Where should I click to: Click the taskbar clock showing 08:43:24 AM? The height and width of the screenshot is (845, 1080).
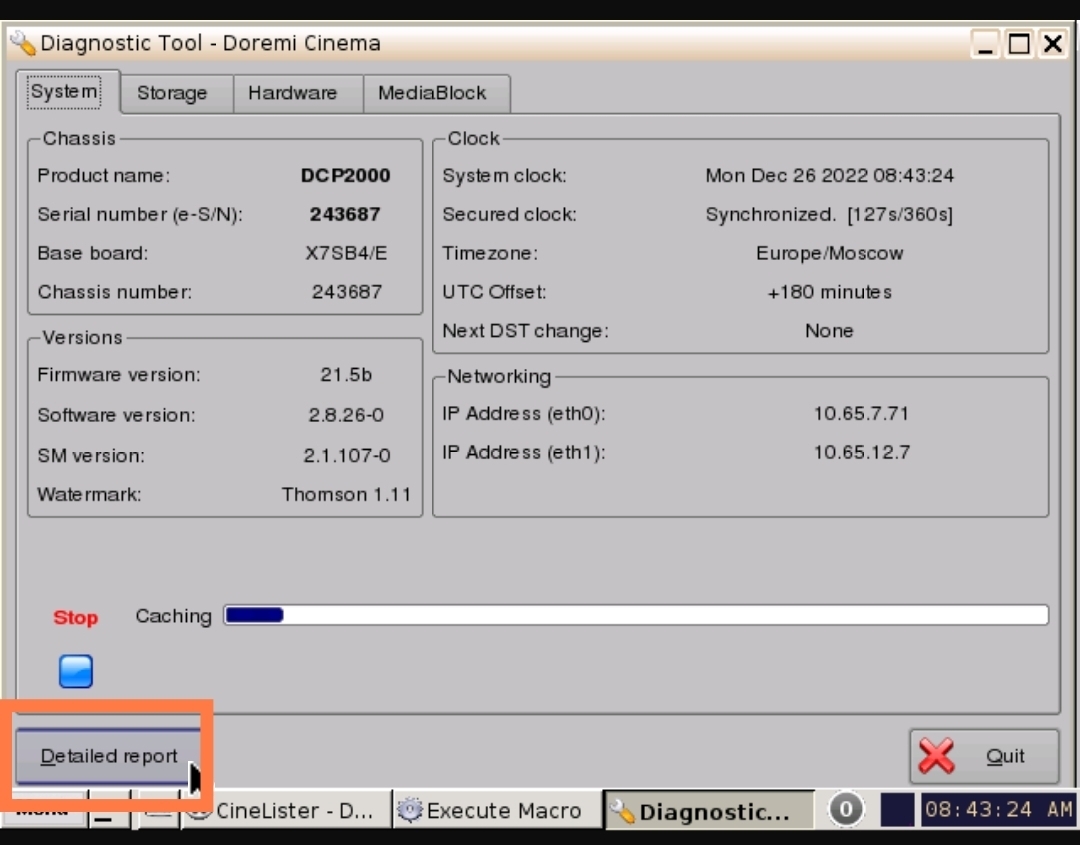[997, 809]
